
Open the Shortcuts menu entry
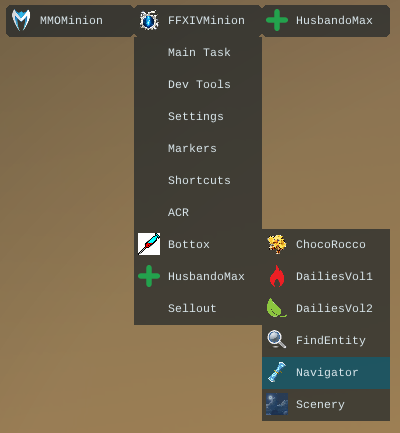198,180
